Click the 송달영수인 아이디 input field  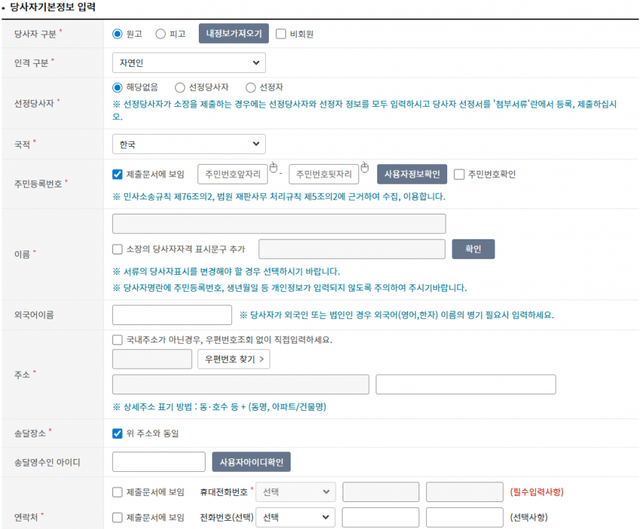pos(159,462)
